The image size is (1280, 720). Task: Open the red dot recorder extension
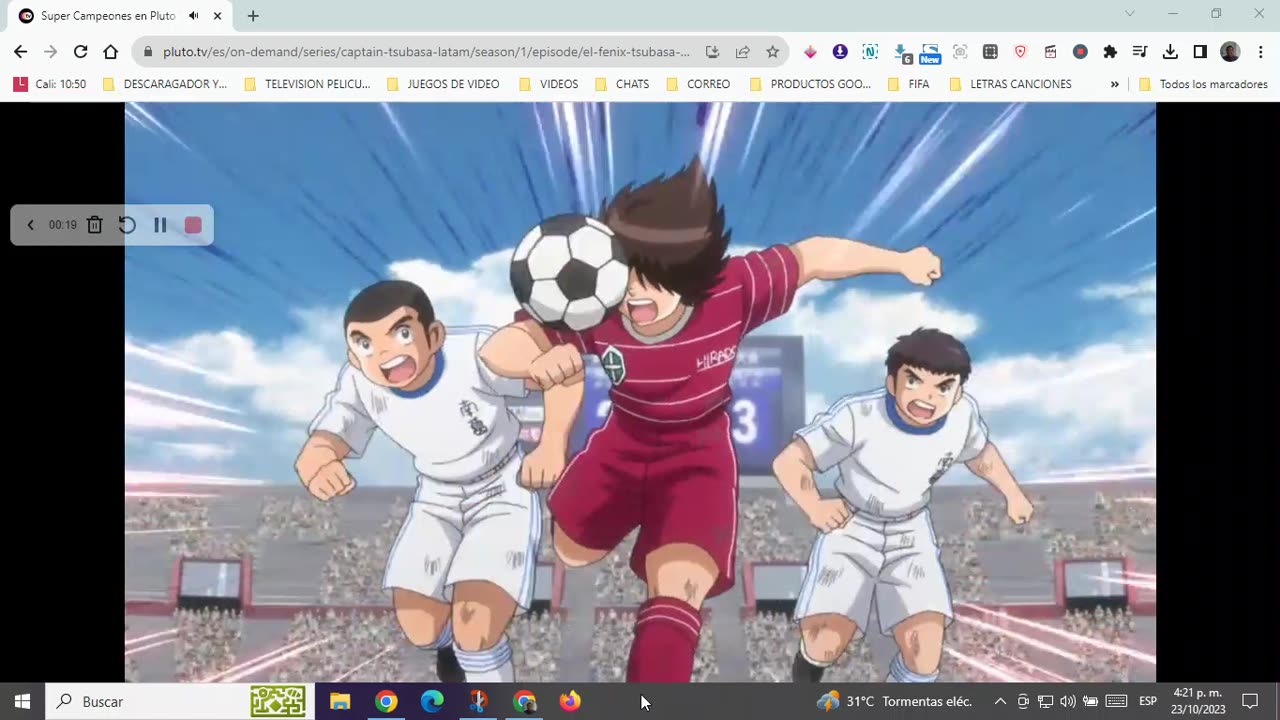coord(1080,52)
